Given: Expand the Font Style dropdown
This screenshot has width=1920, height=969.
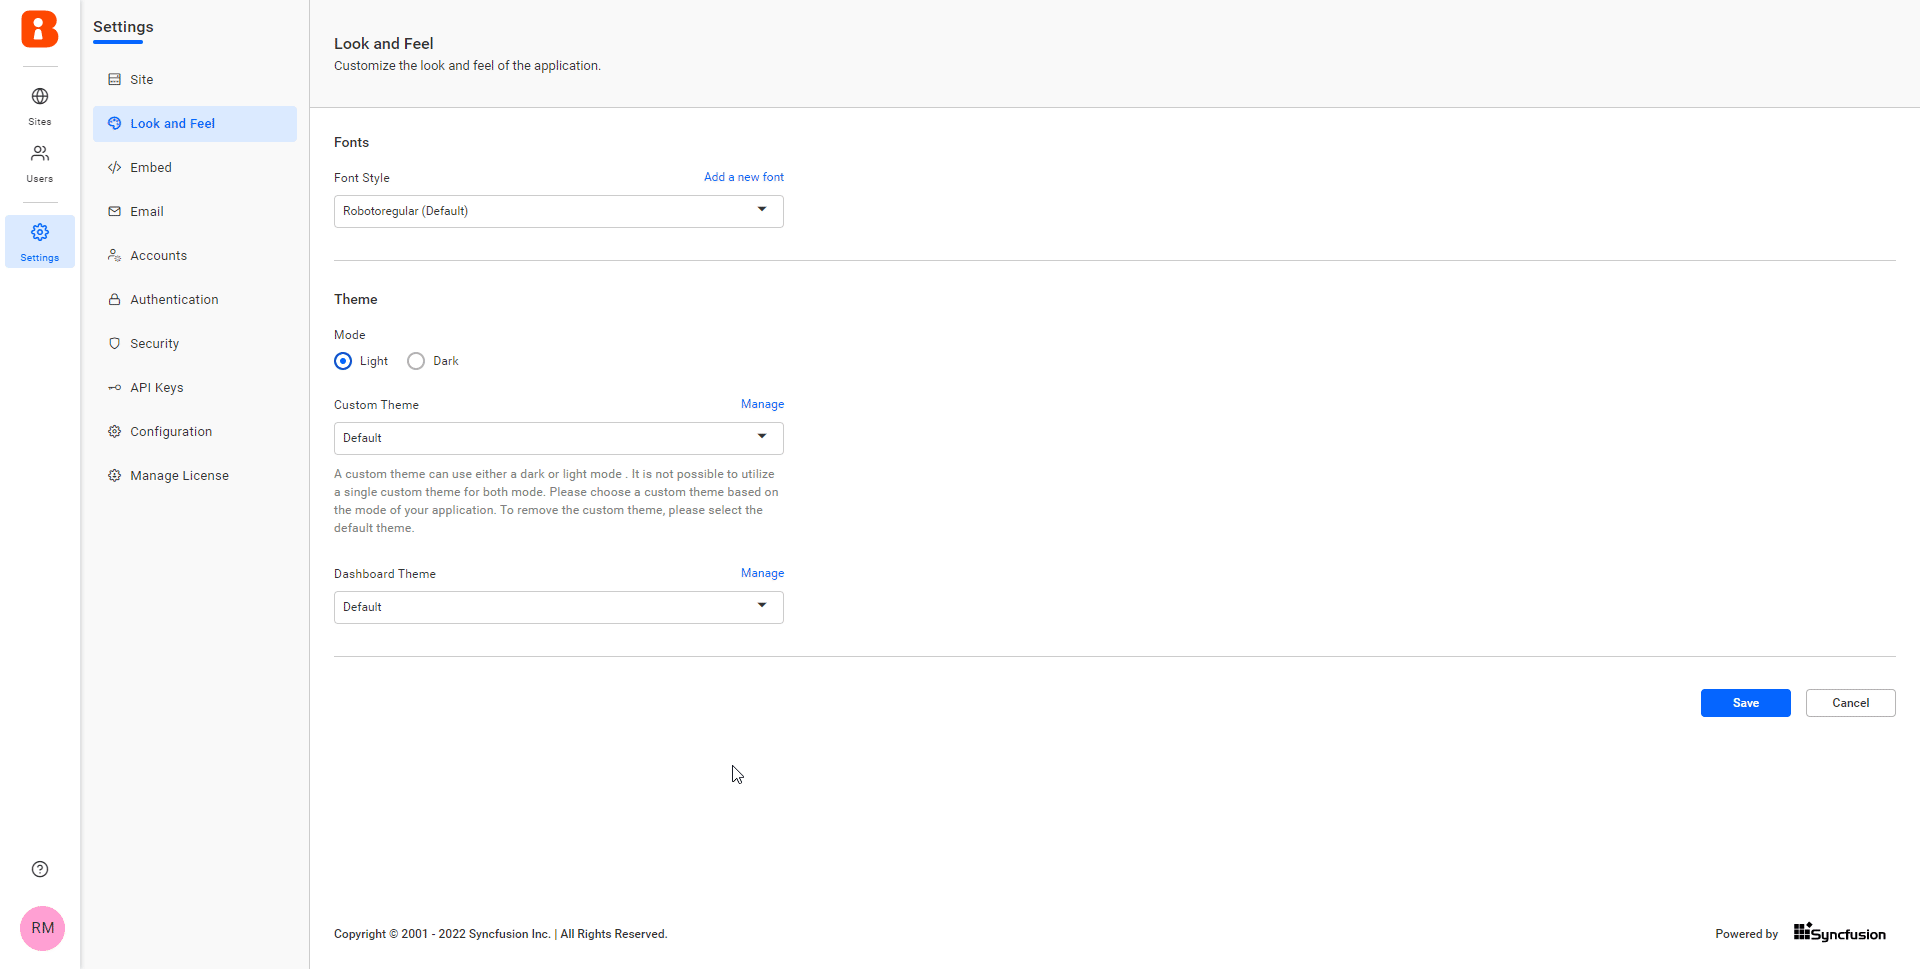Looking at the screenshot, I should 558,211.
